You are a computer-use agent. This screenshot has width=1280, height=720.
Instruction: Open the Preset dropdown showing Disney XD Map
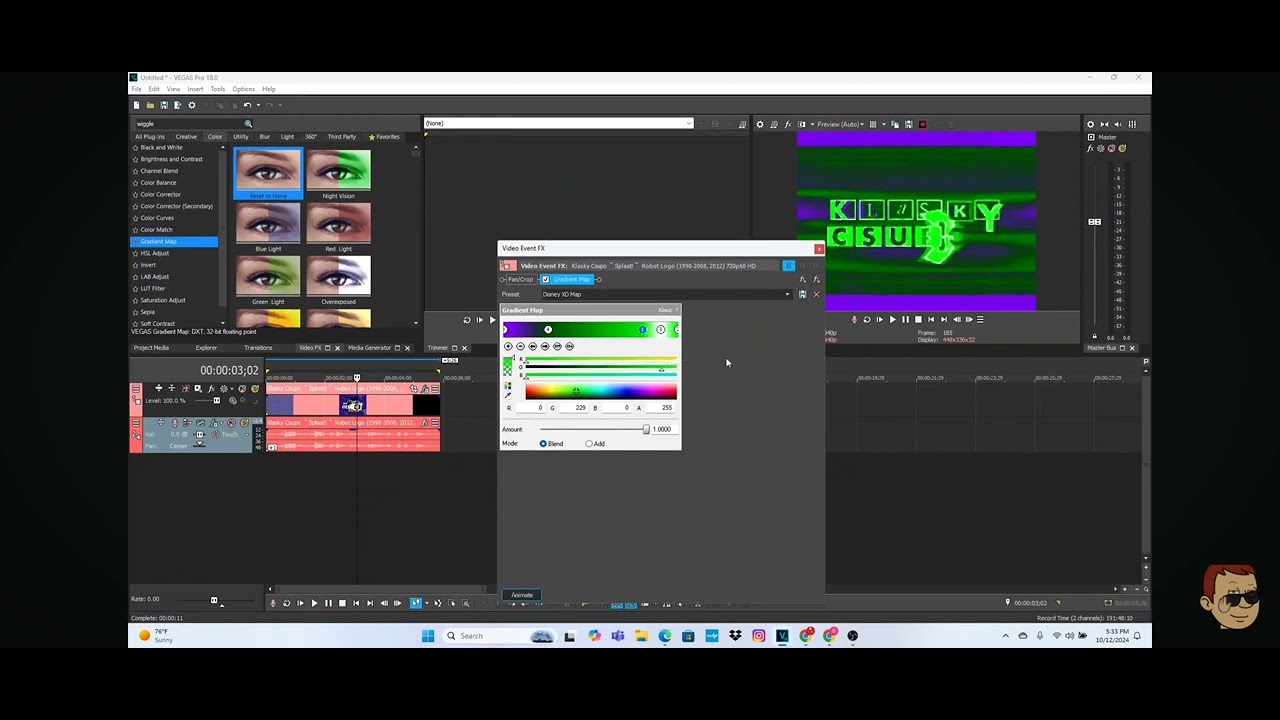tap(666, 294)
